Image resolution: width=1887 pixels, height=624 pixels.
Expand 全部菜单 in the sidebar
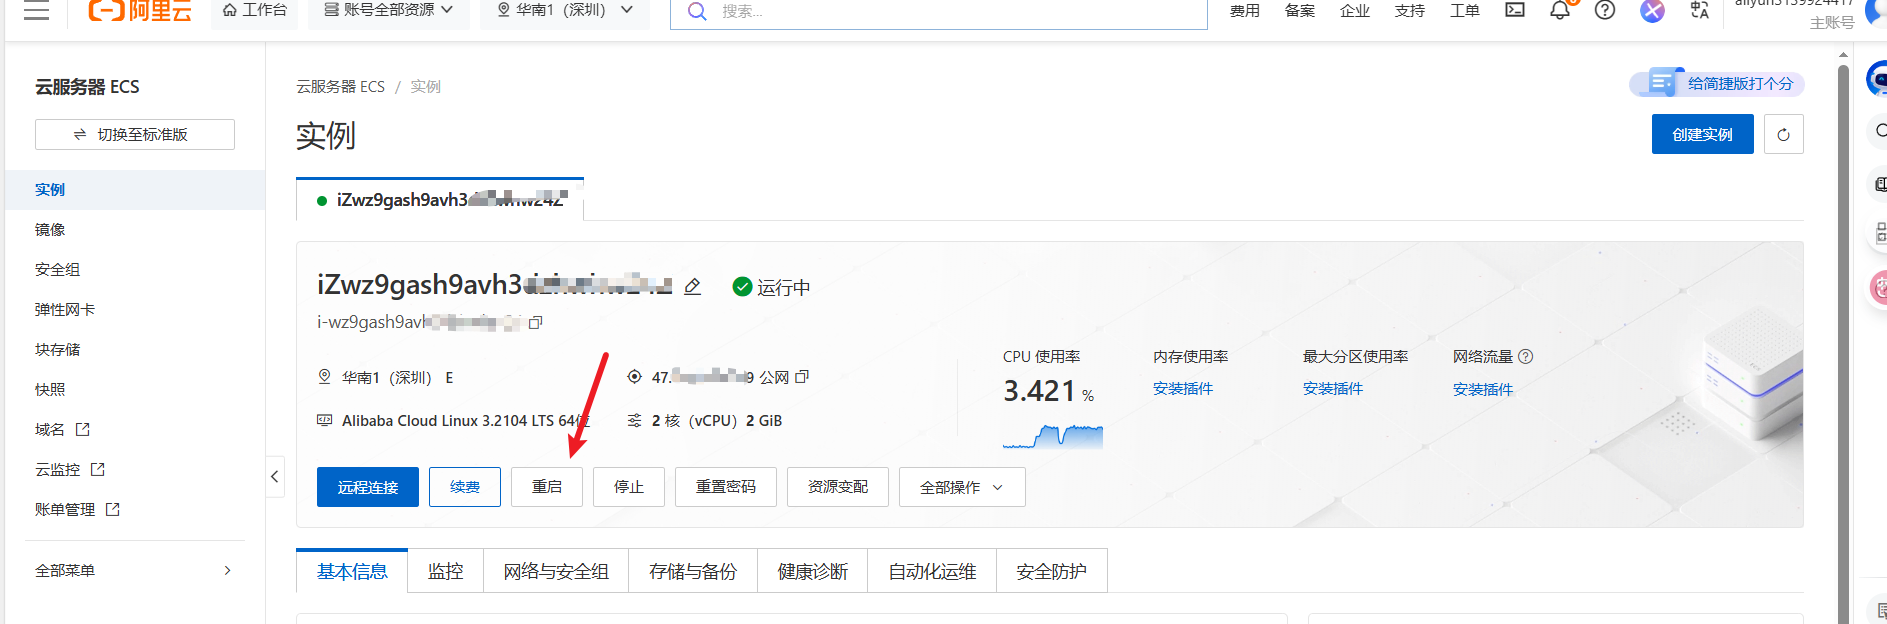(135, 570)
